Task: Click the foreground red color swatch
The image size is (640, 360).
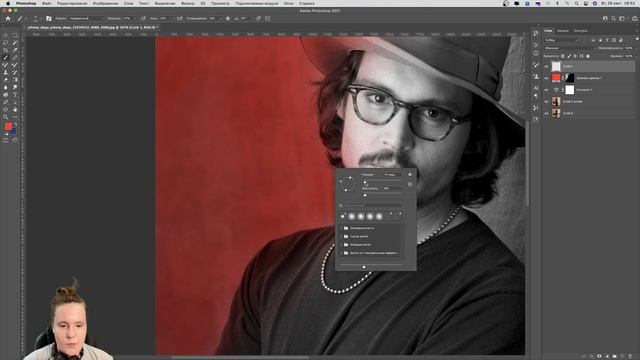Action: [8, 127]
